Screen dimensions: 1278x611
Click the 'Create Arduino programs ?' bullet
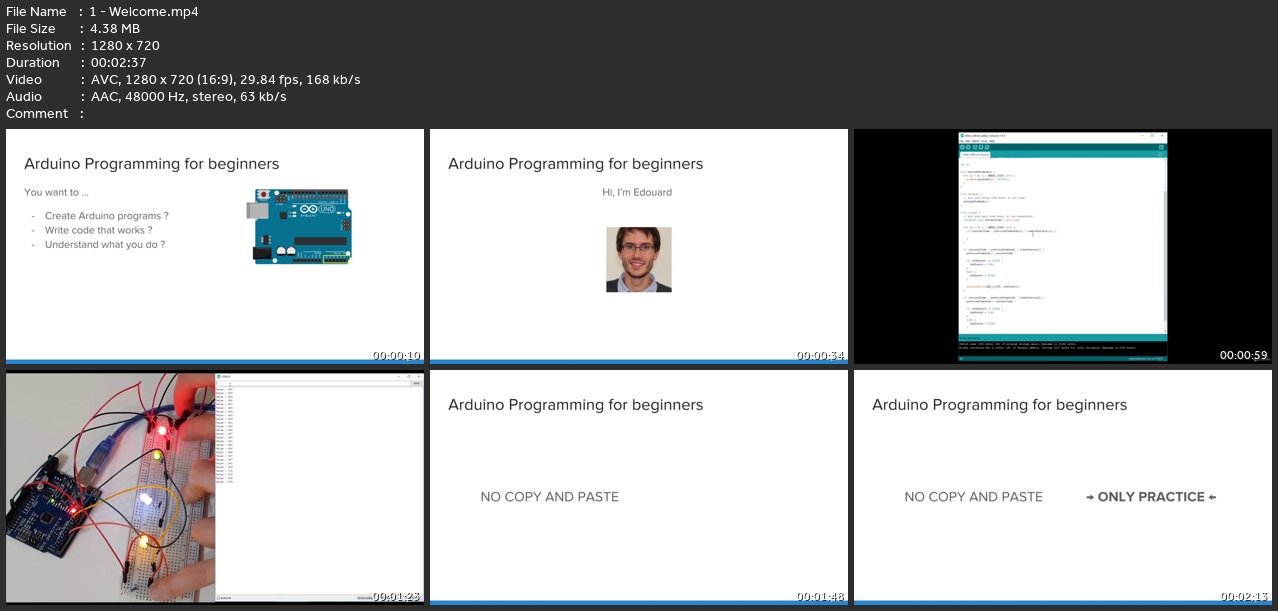pyautogui.click(x=106, y=216)
